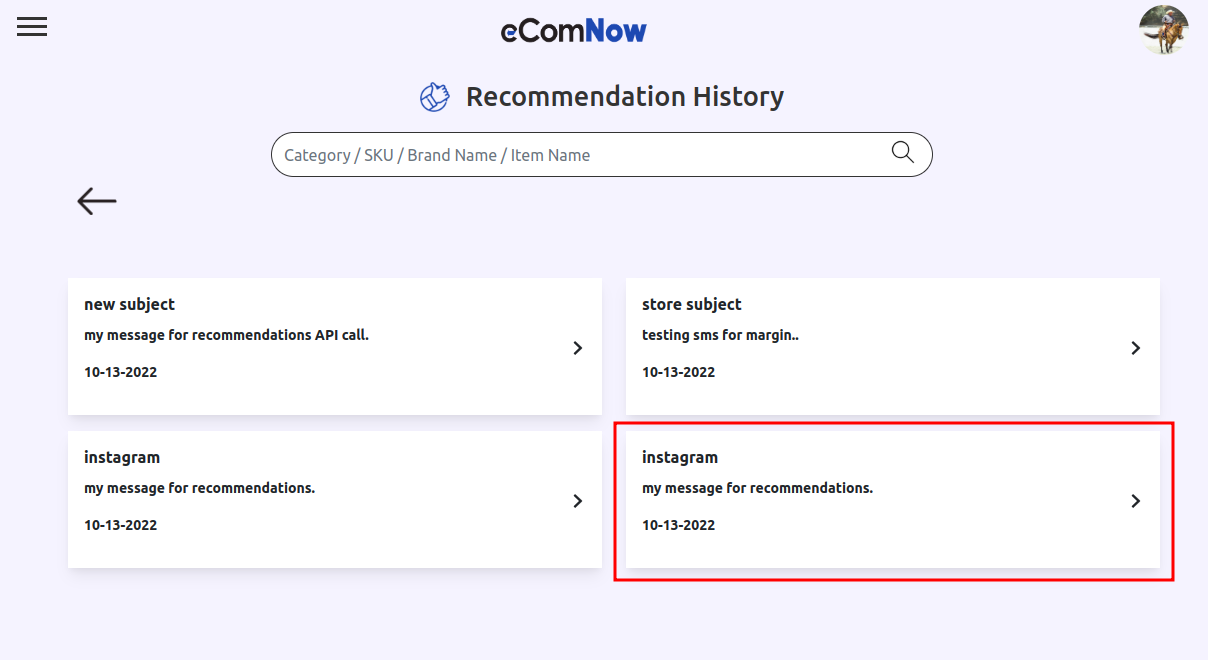
Task: Select the chevron on the new subject card
Action: [577, 347]
